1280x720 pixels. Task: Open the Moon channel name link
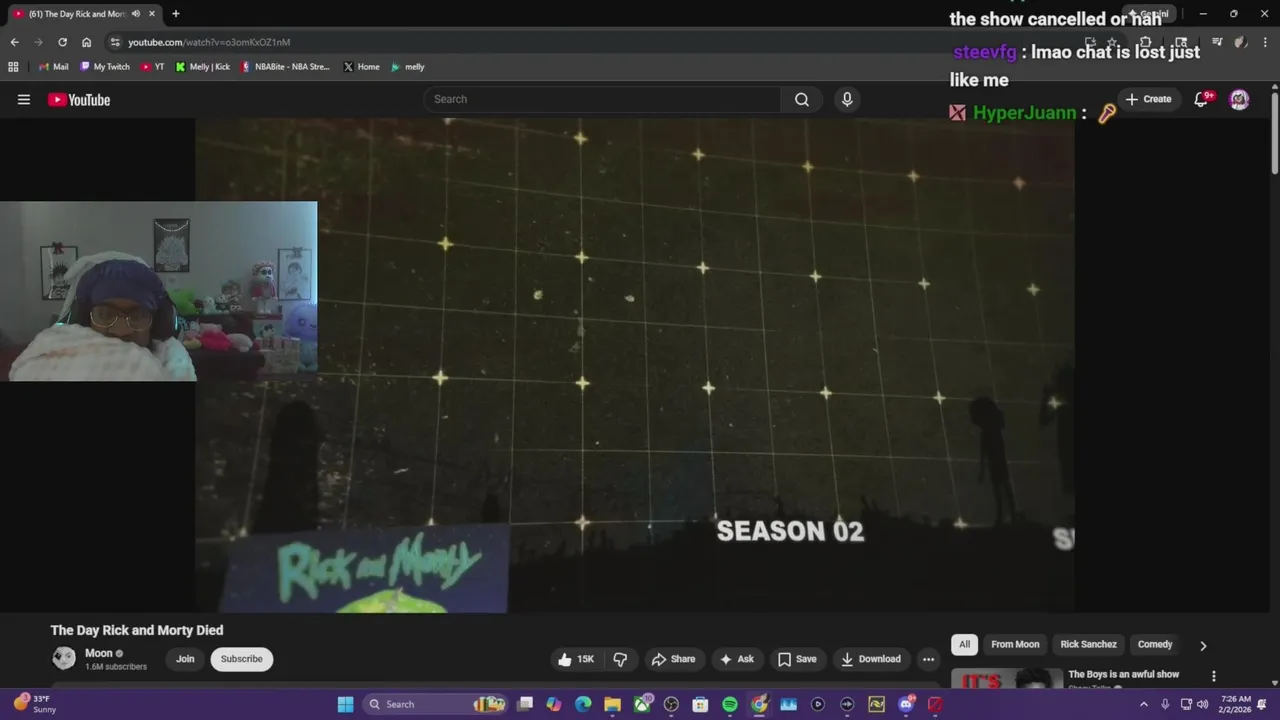[99, 653]
